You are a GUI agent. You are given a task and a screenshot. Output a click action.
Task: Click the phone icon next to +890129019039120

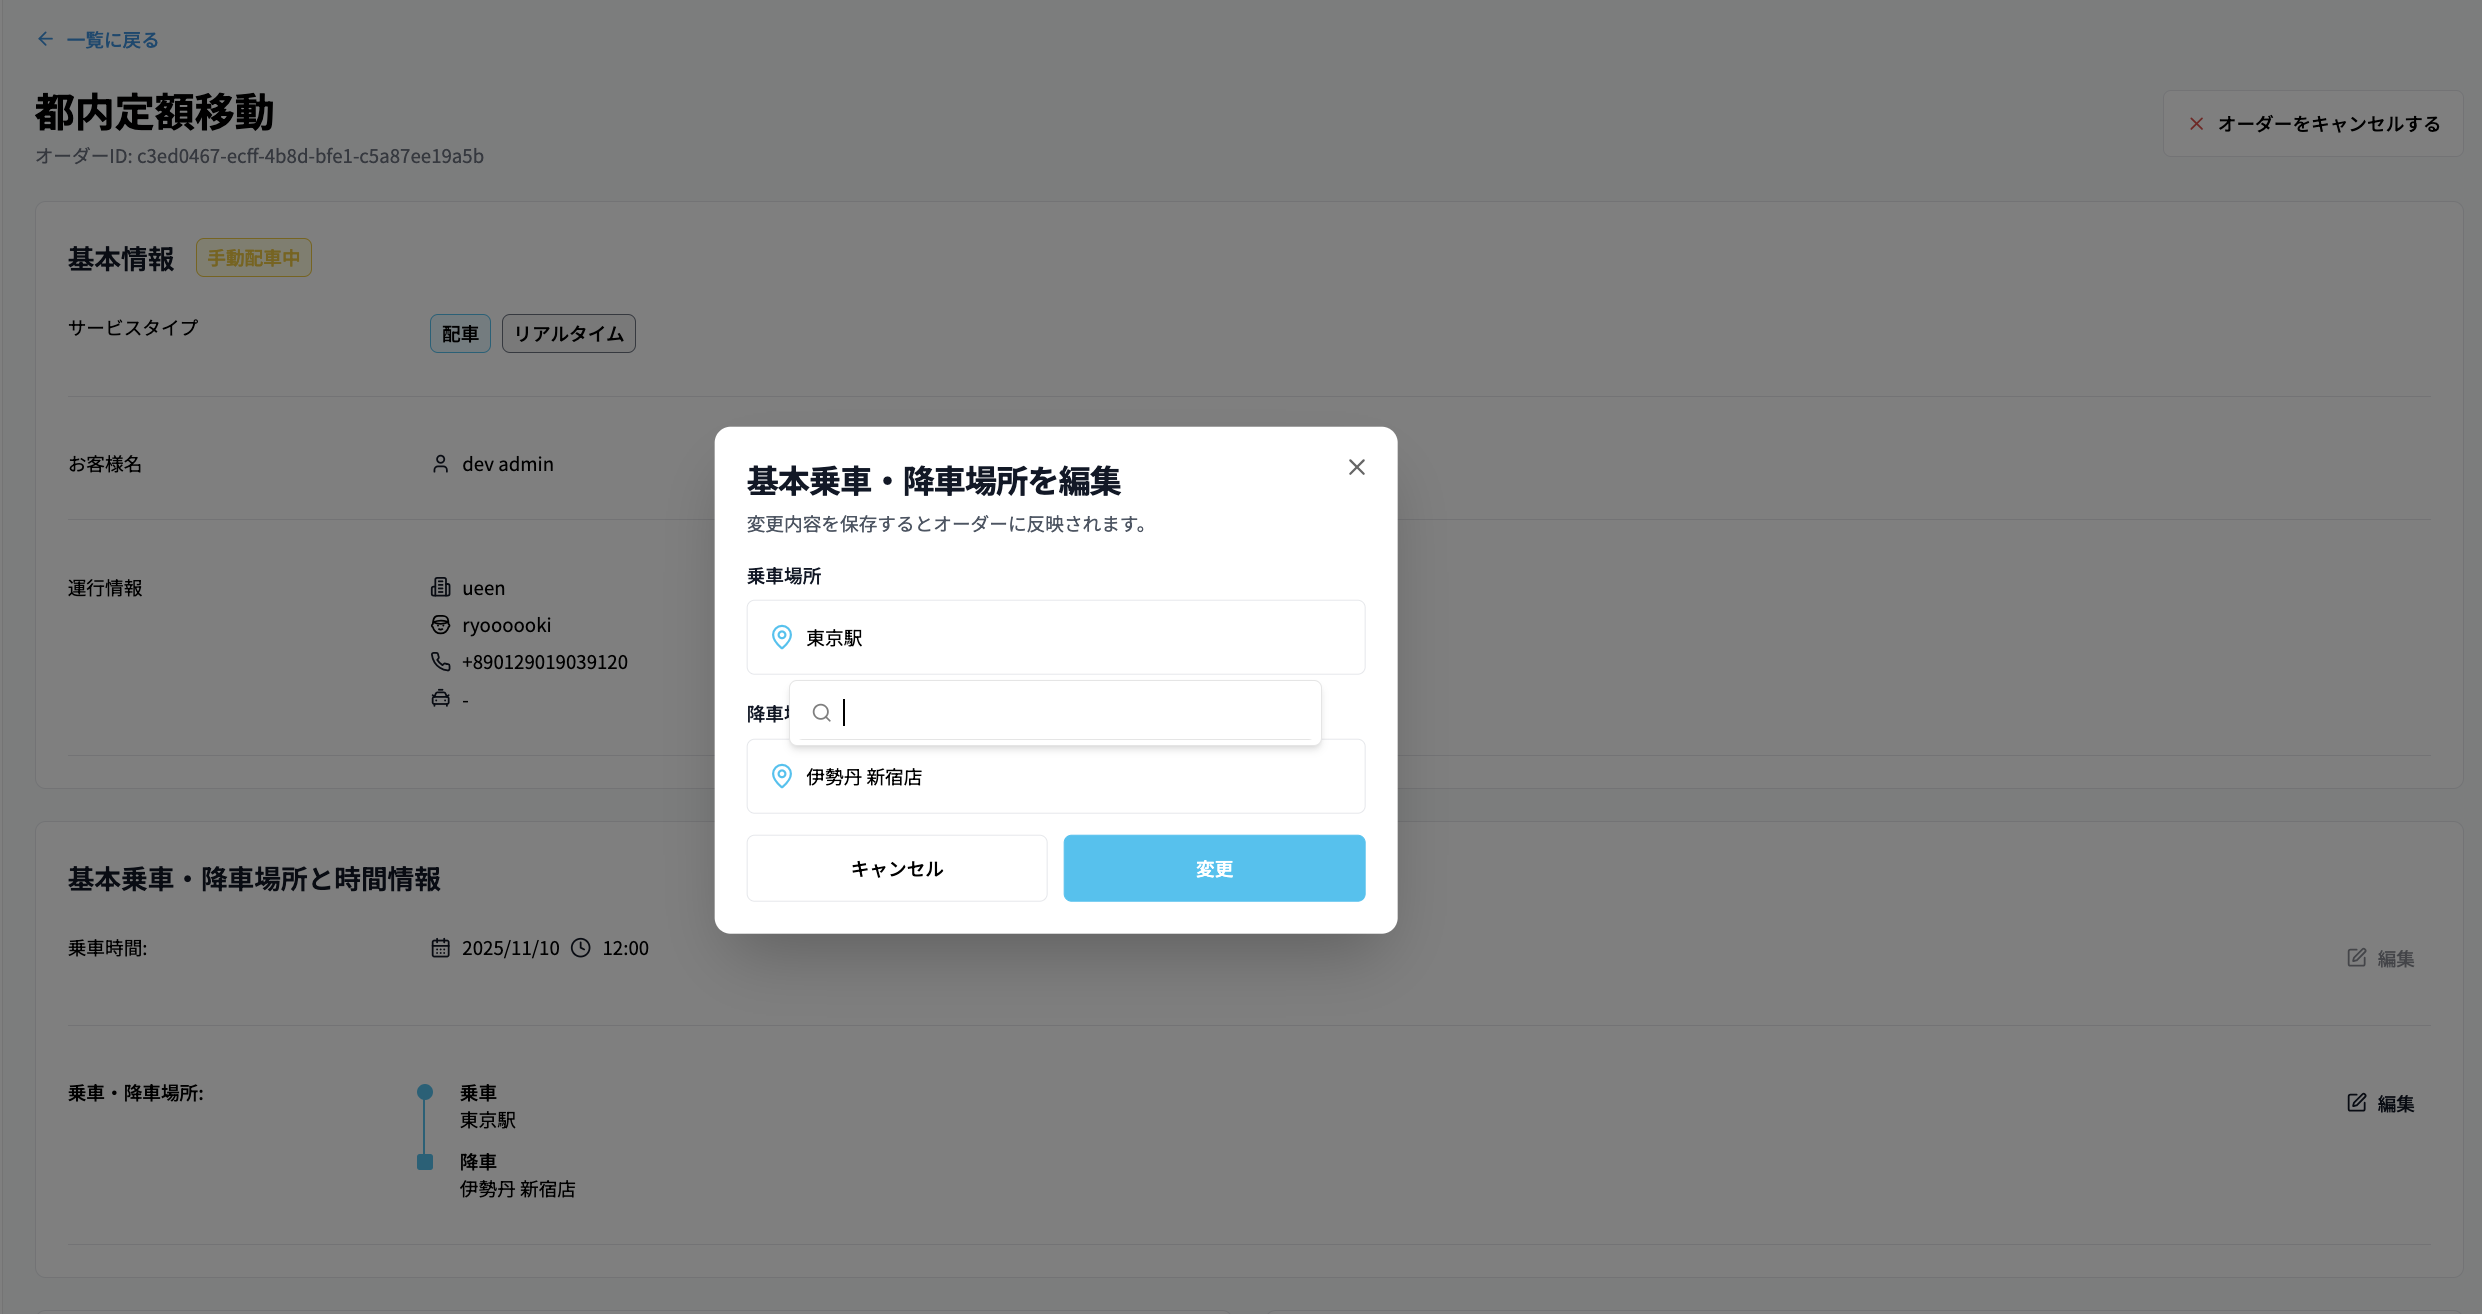click(440, 661)
